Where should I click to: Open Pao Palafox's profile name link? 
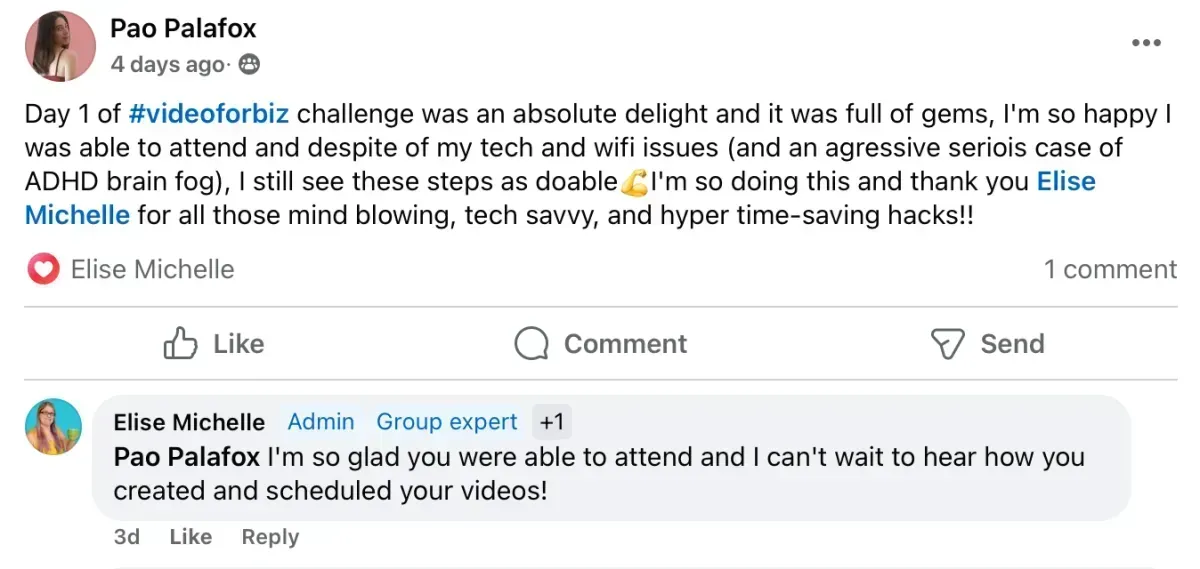point(183,28)
